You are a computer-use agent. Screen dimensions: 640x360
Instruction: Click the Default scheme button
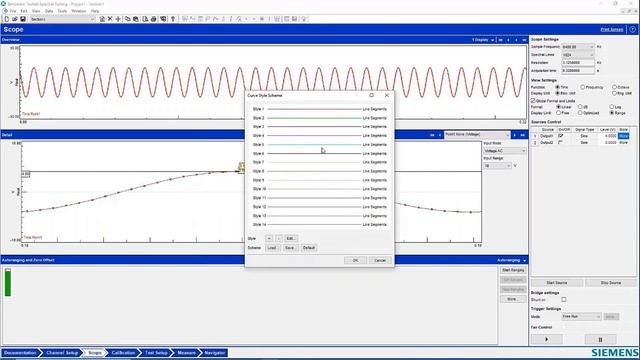309,248
